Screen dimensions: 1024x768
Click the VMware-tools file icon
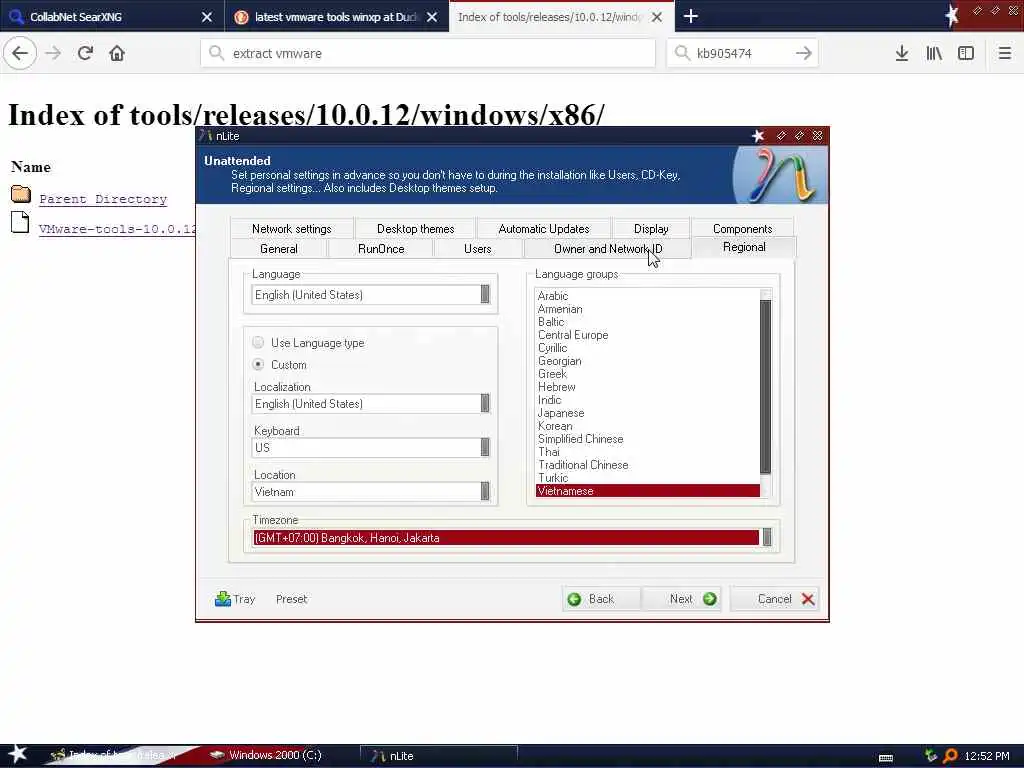coord(20,222)
